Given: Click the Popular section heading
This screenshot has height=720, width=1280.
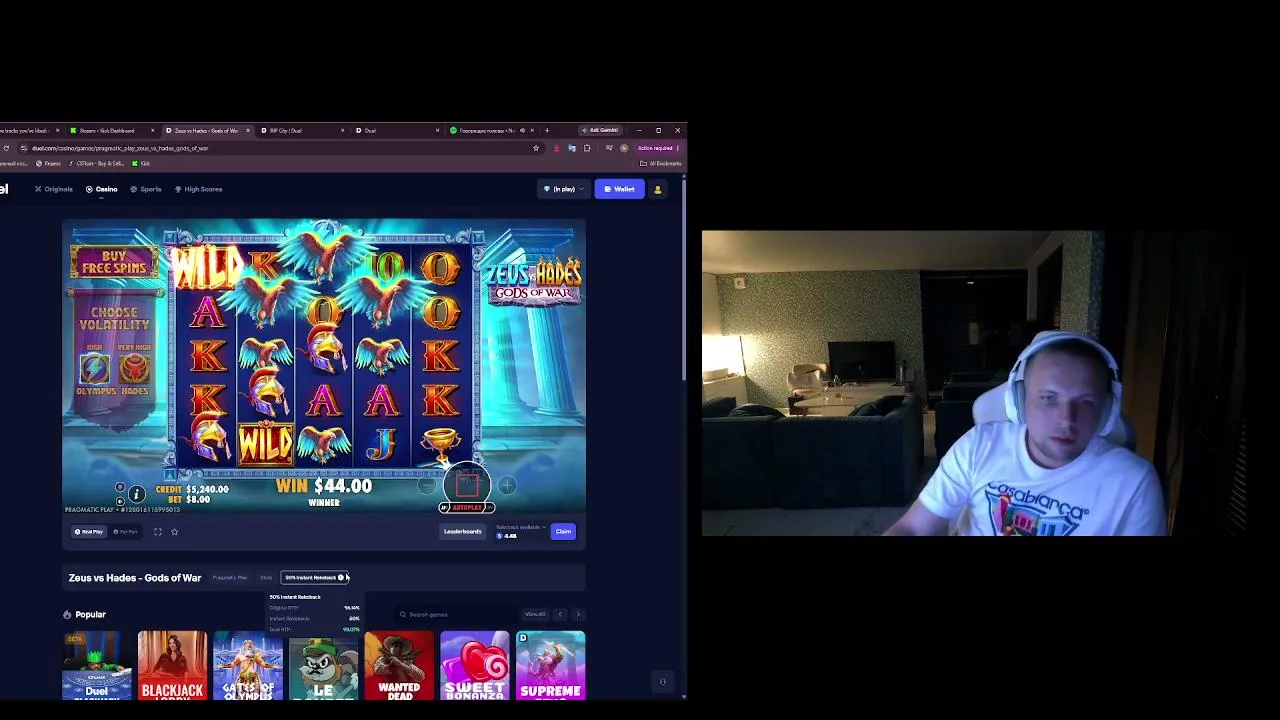Looking at the screenshot, I should click(84, 615).
